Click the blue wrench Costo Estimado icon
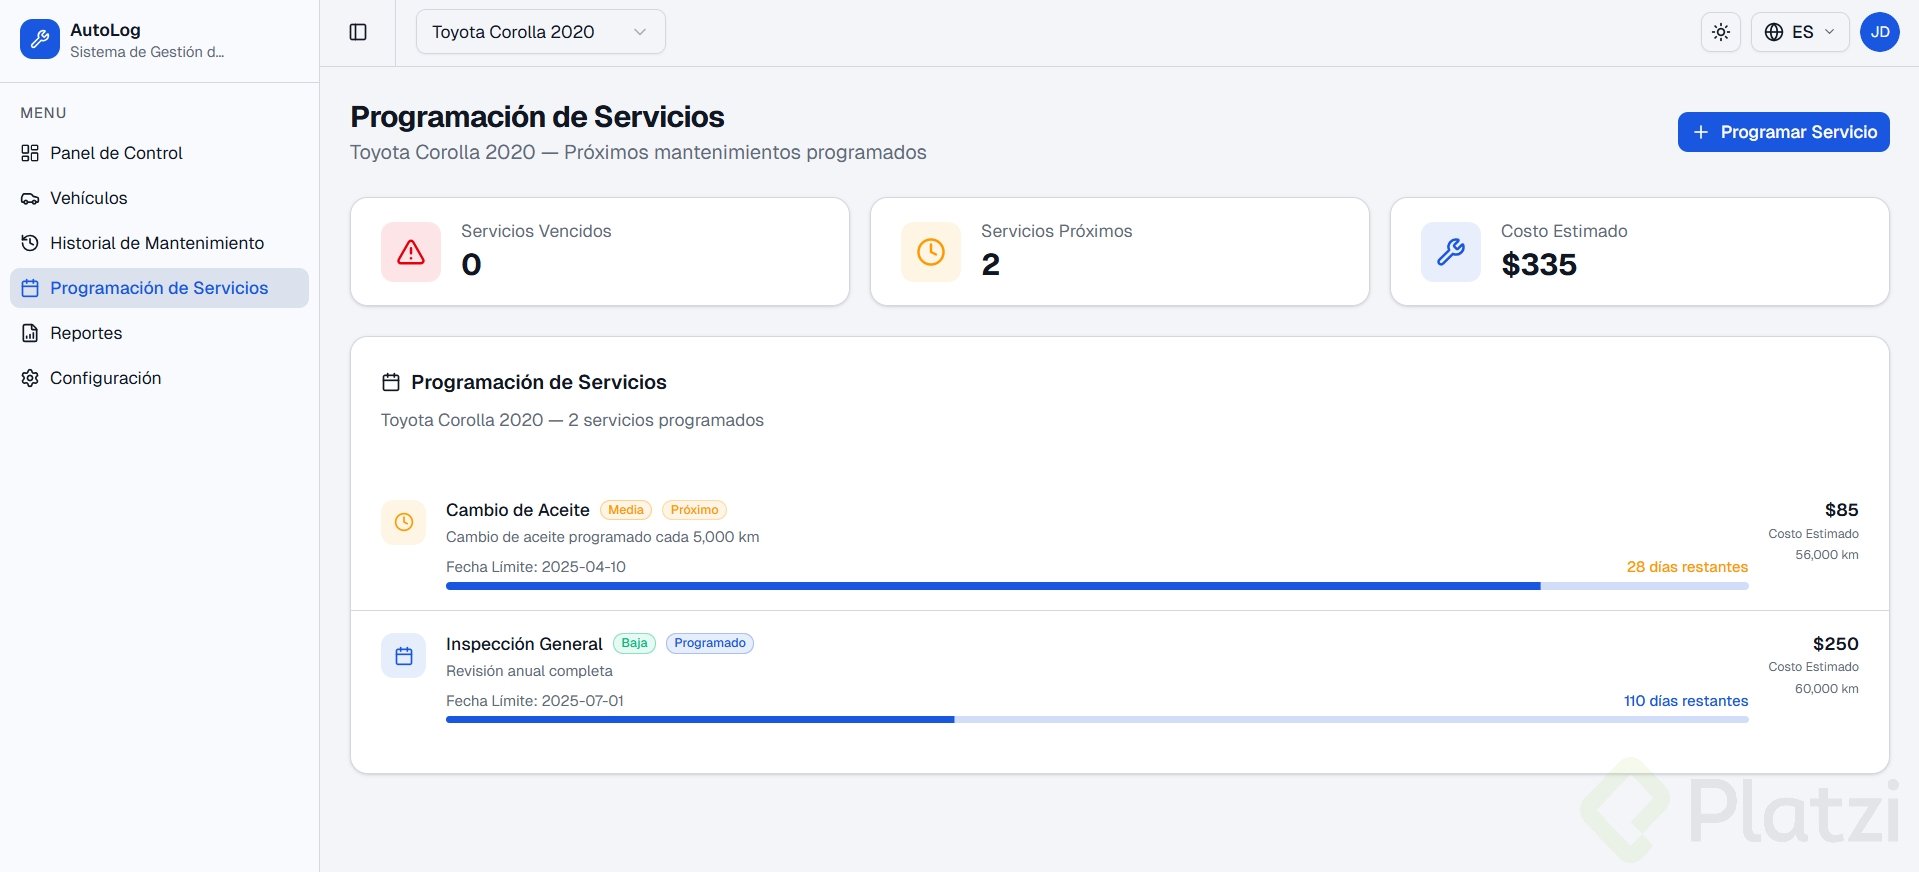Viewport: 1919px width, 872px height. pos(1451,252)
